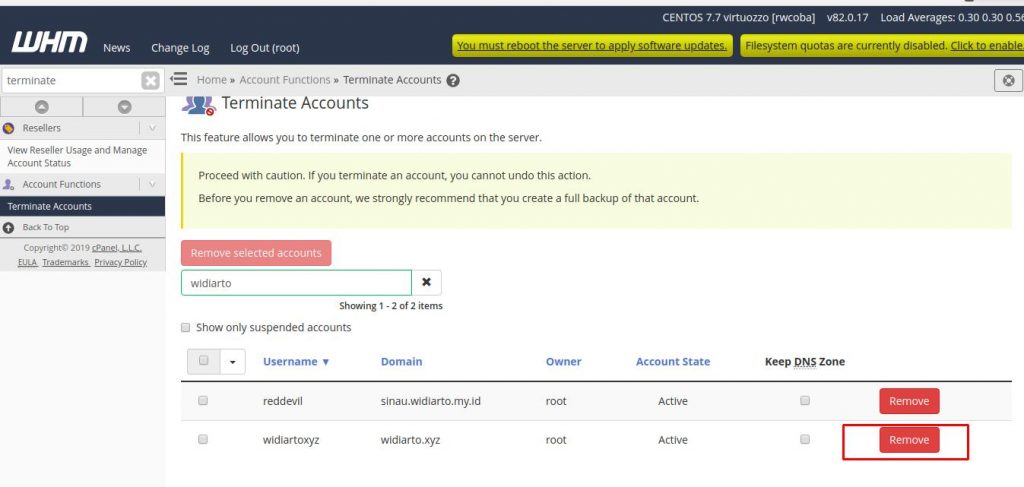
Task: Click the Account Functions section icon
Action: point(8,185)
